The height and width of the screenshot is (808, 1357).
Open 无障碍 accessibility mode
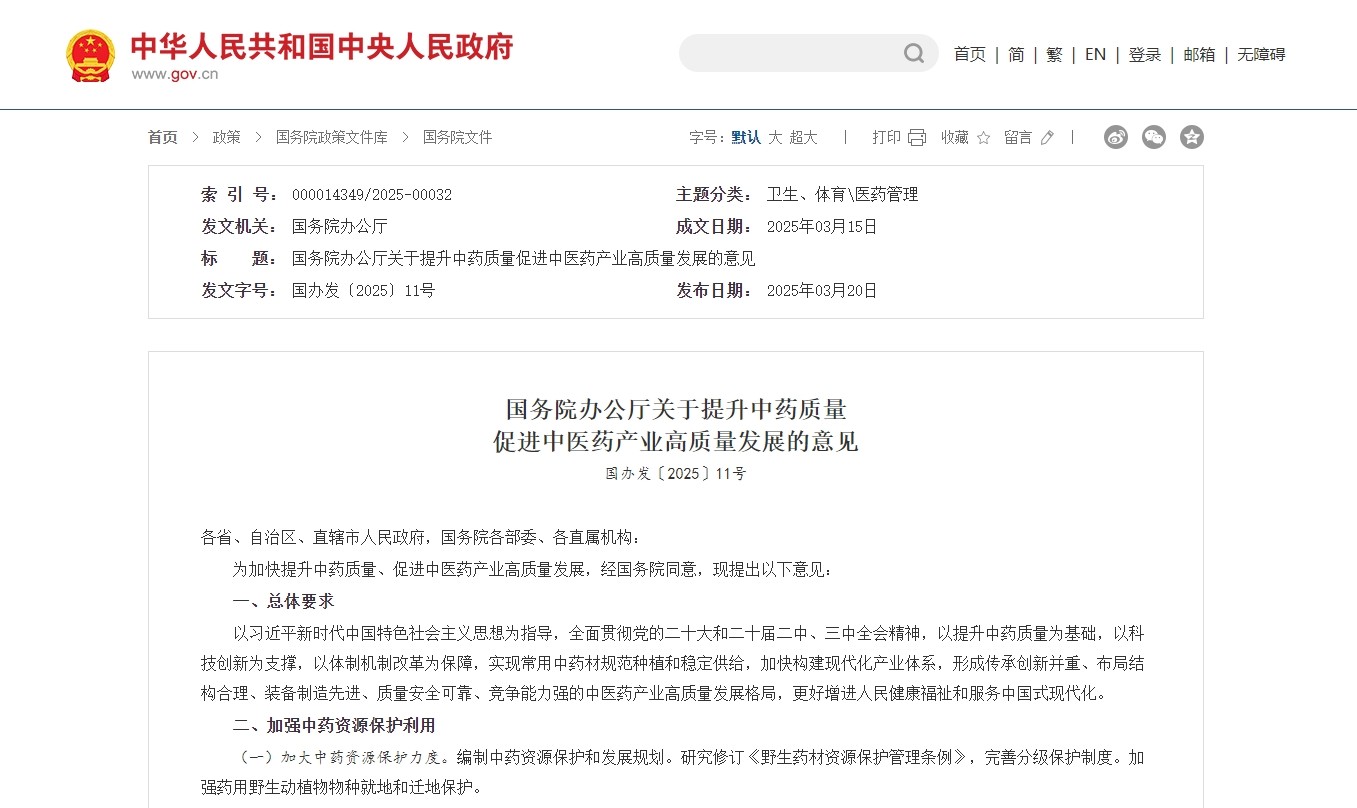(x=1261, y=55)
